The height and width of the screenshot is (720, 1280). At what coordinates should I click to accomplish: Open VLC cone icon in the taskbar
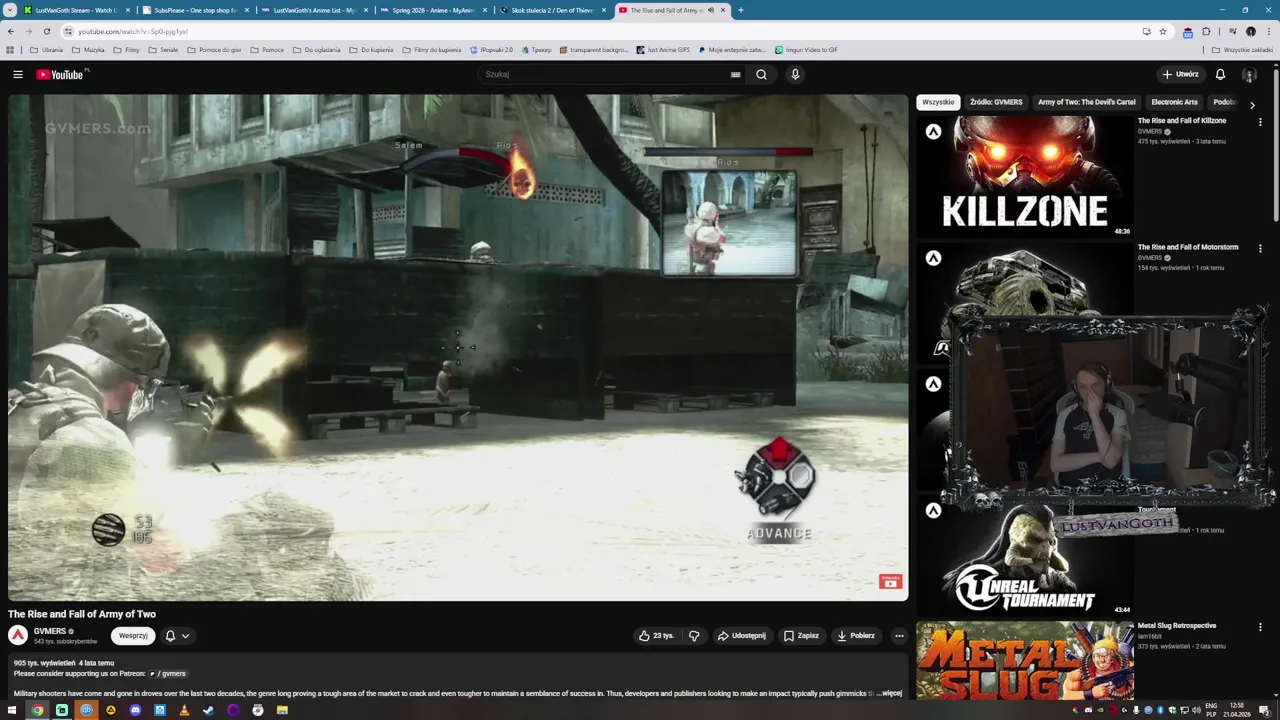click(184, 710)
